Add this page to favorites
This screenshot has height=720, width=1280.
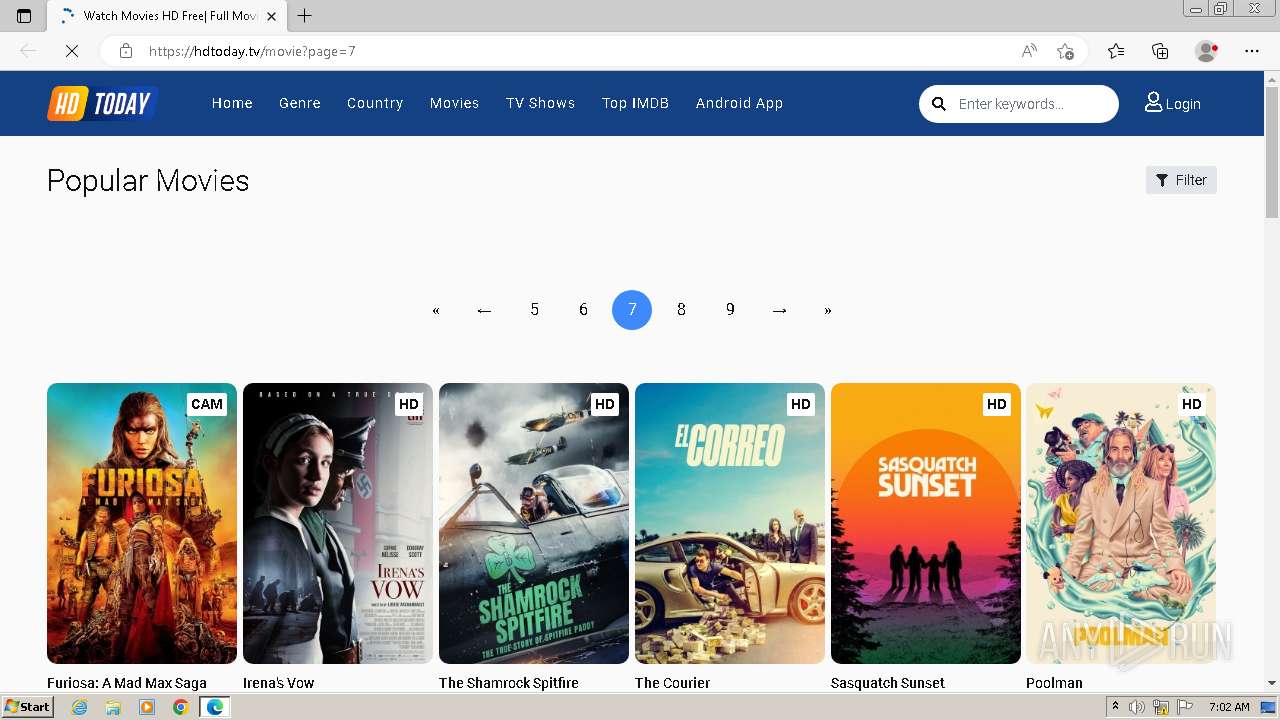(1065, 51)
